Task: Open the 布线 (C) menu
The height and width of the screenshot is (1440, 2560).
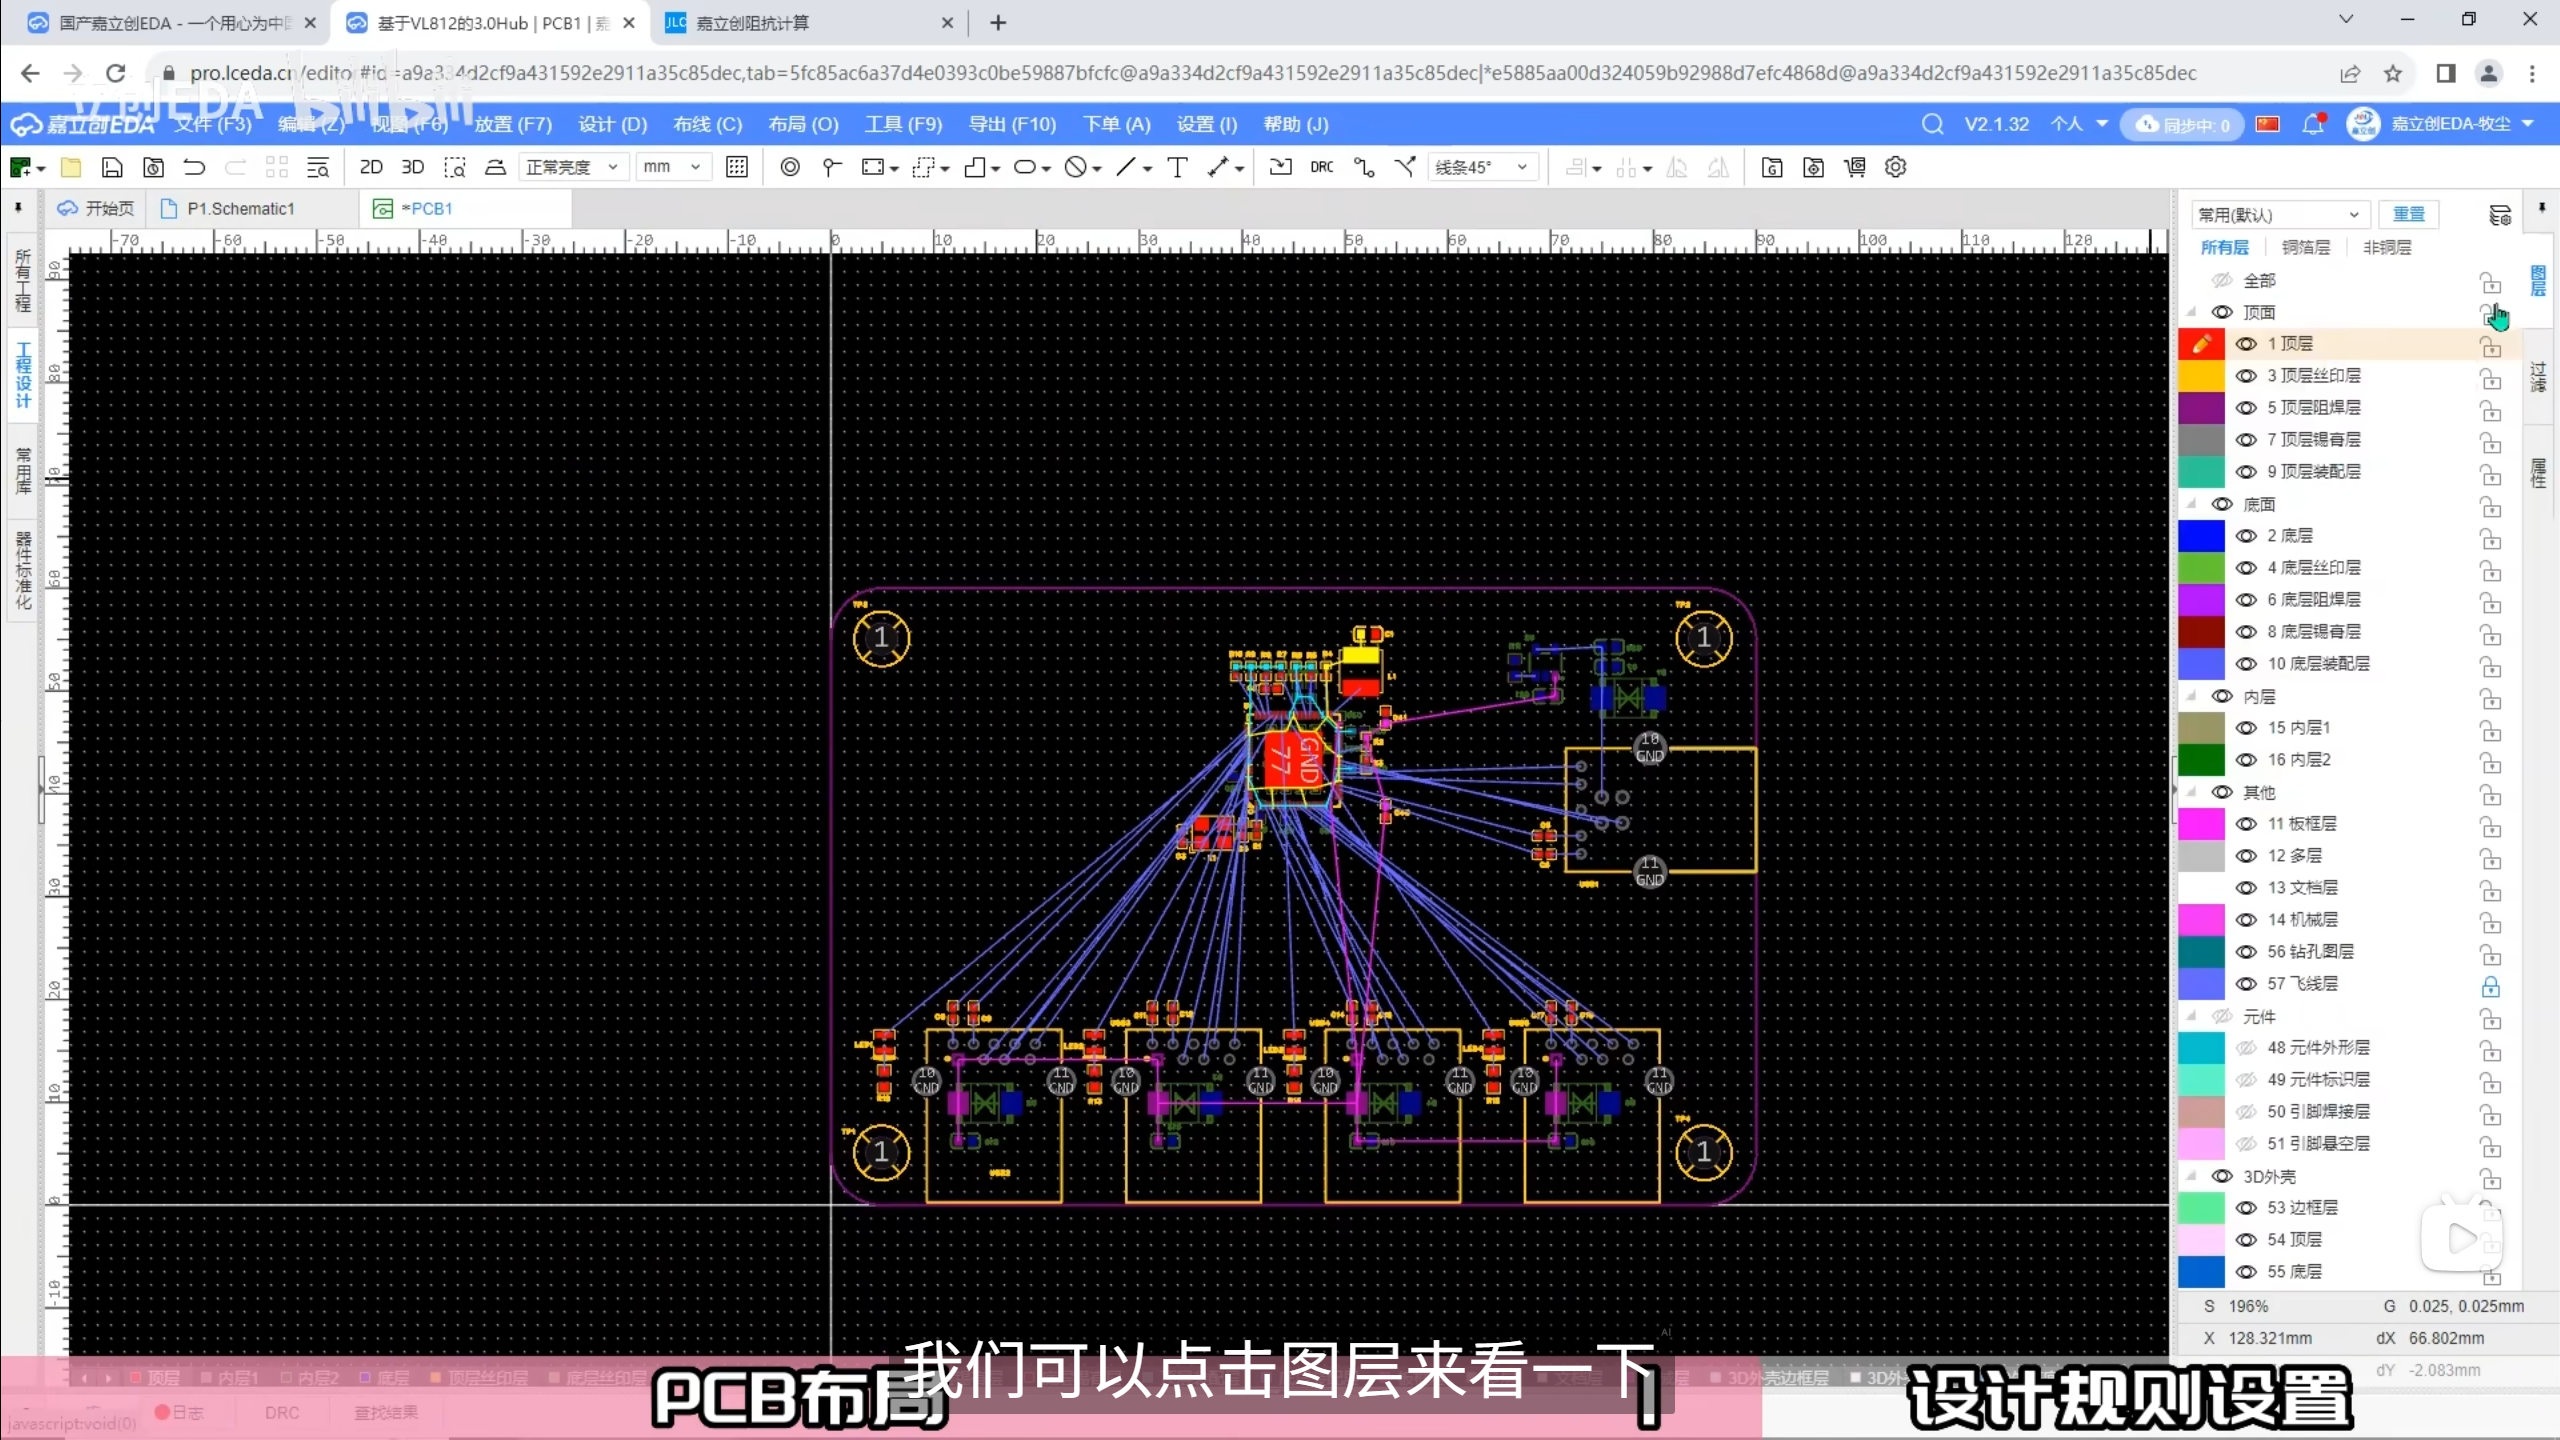Action: point(707,124)
